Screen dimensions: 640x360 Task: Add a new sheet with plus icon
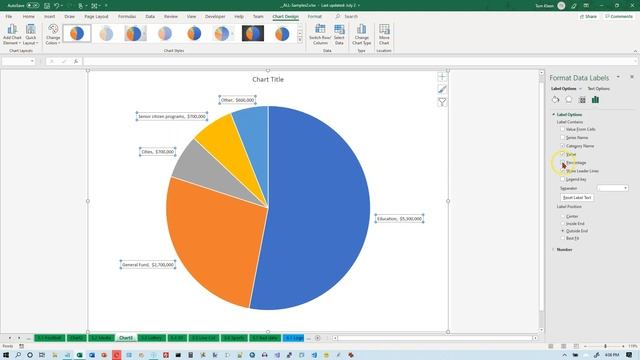point(318,338)
